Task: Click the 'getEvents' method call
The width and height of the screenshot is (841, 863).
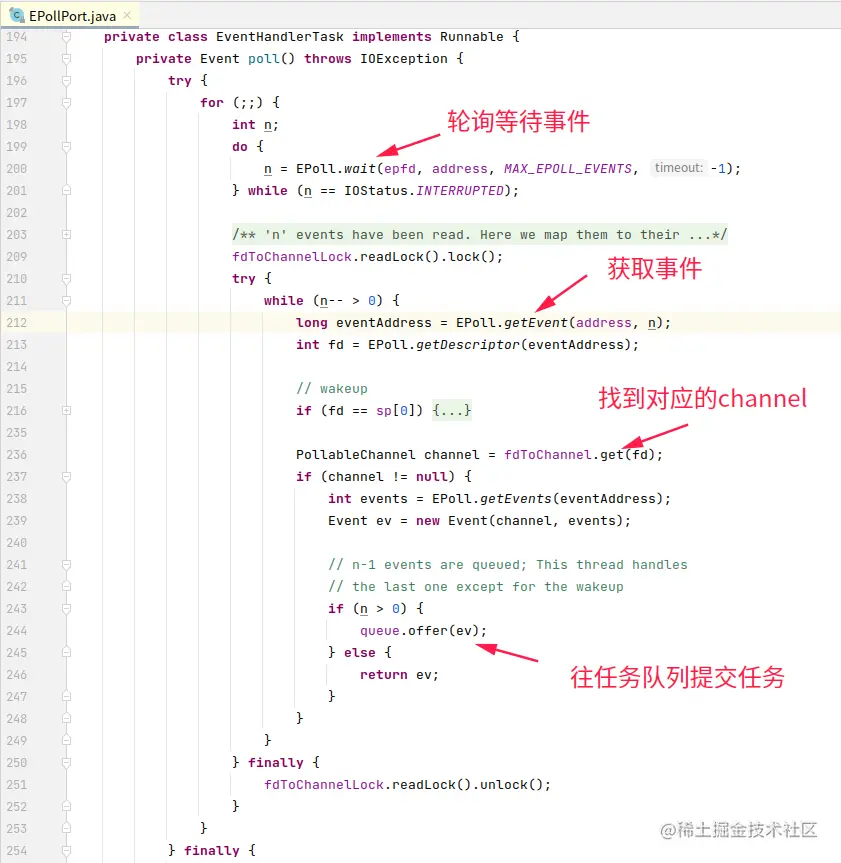Action: (x=516, y=499)
